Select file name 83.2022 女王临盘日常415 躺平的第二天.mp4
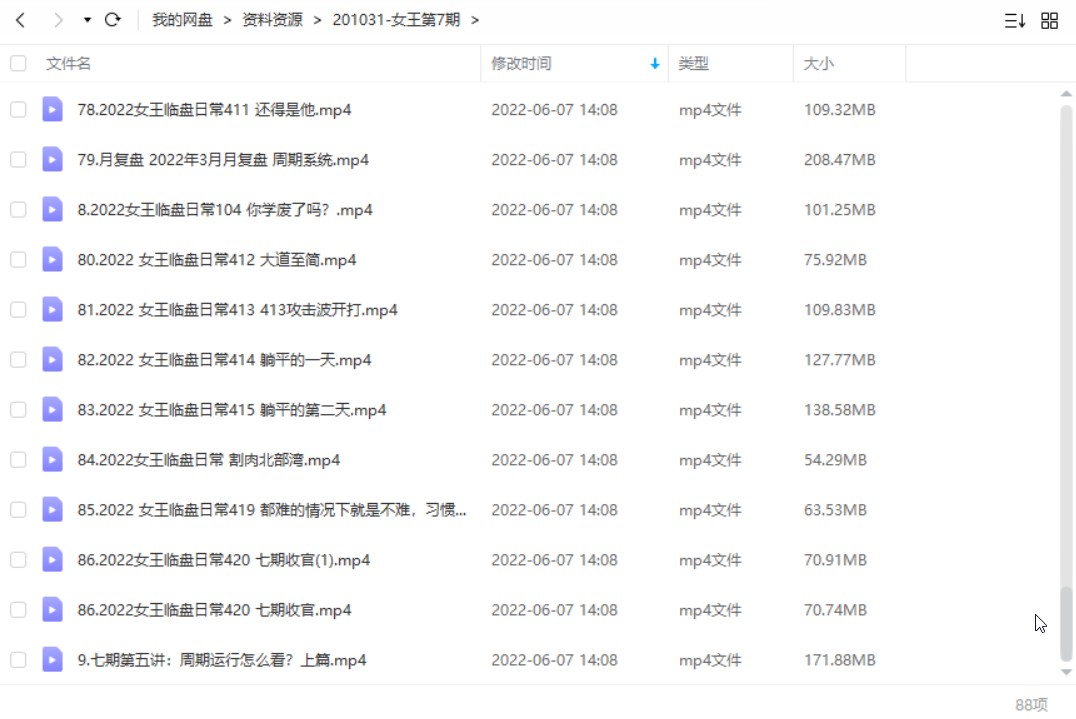Screen dimensions: 1076x719 tap(232, 410)
